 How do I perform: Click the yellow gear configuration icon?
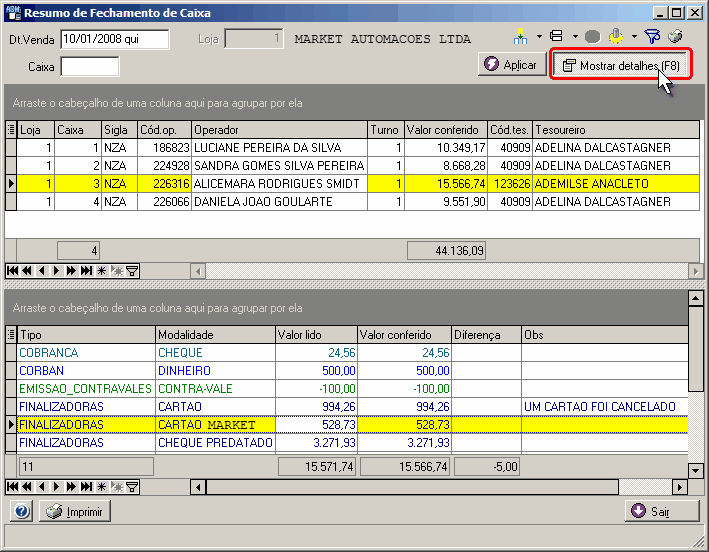(616, 36)
